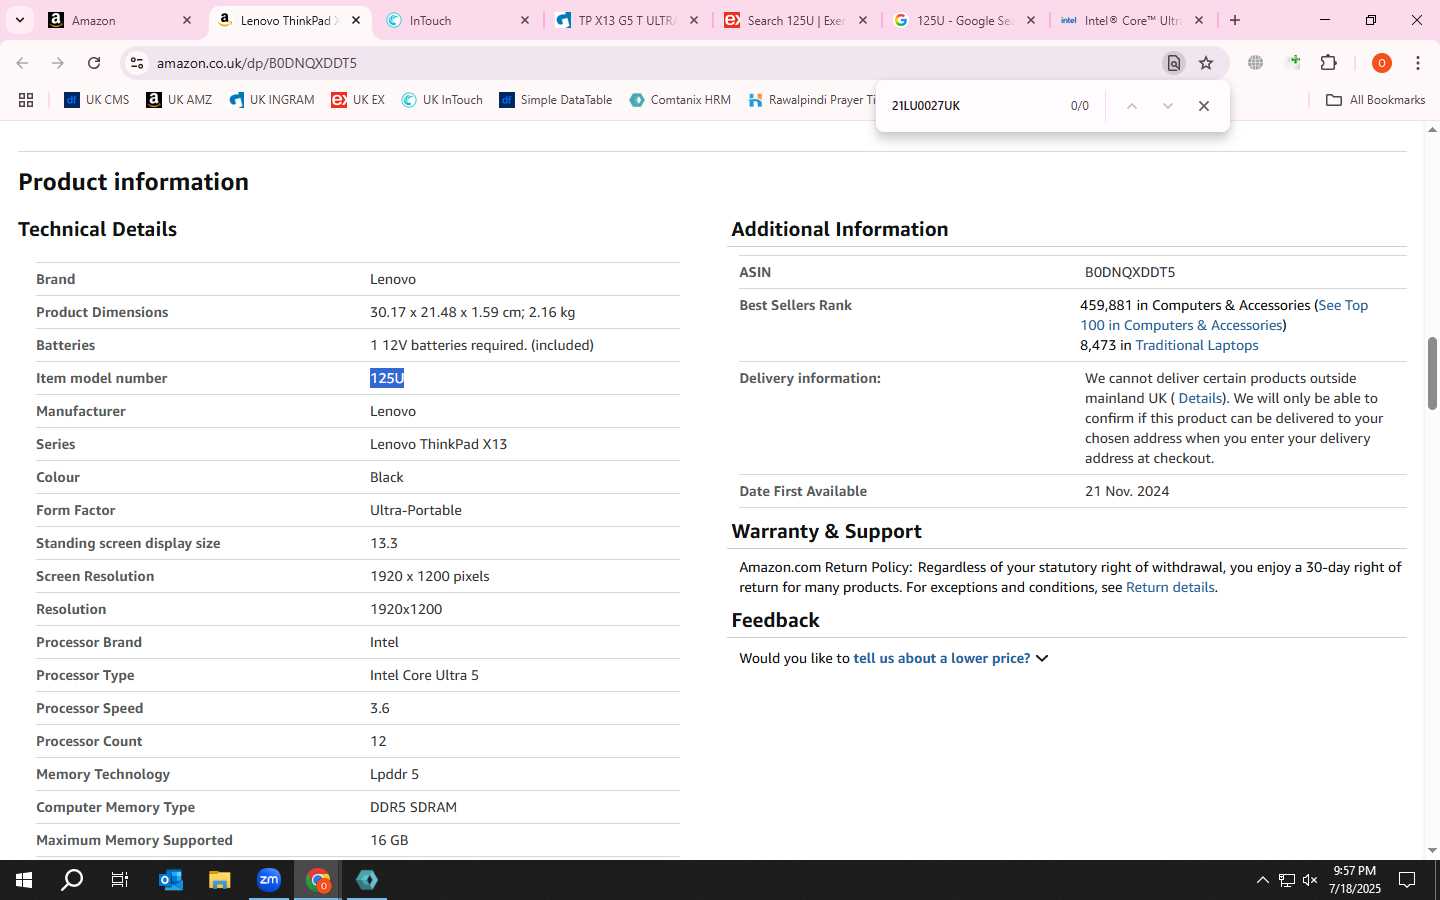1440x900 pixels.
Task: Go back to the previous page
Action: point(22,63)
